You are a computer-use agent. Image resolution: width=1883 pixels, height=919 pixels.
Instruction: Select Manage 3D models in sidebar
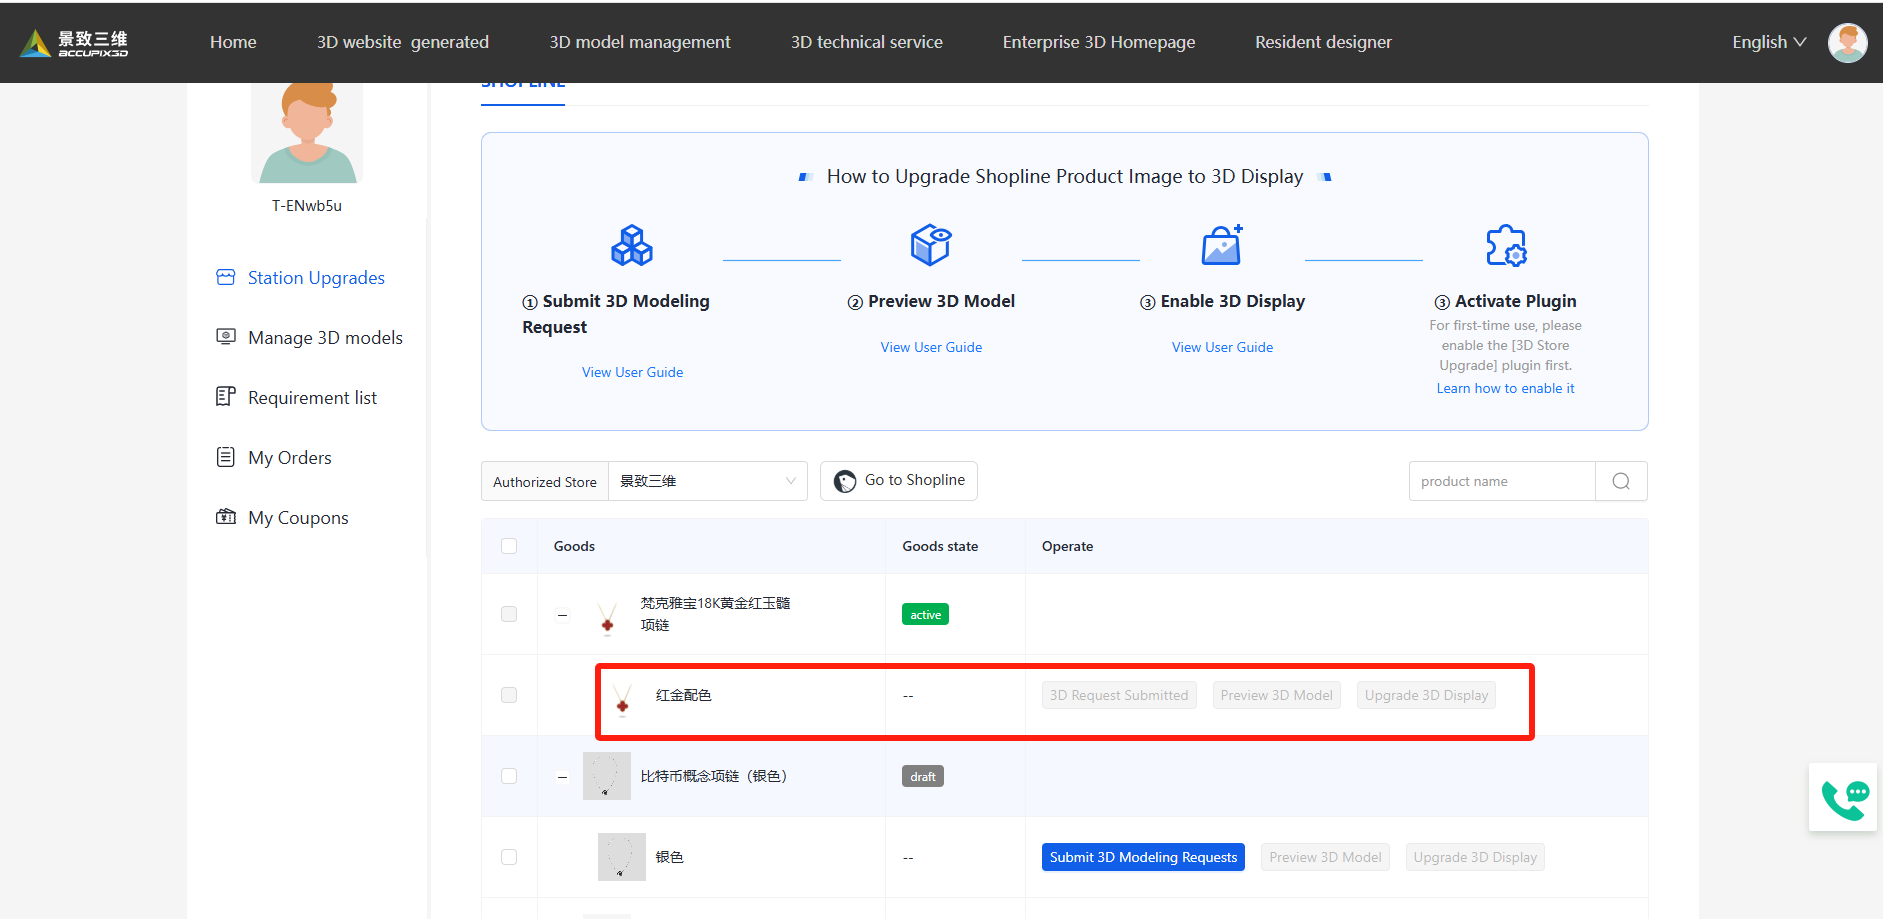325,338
